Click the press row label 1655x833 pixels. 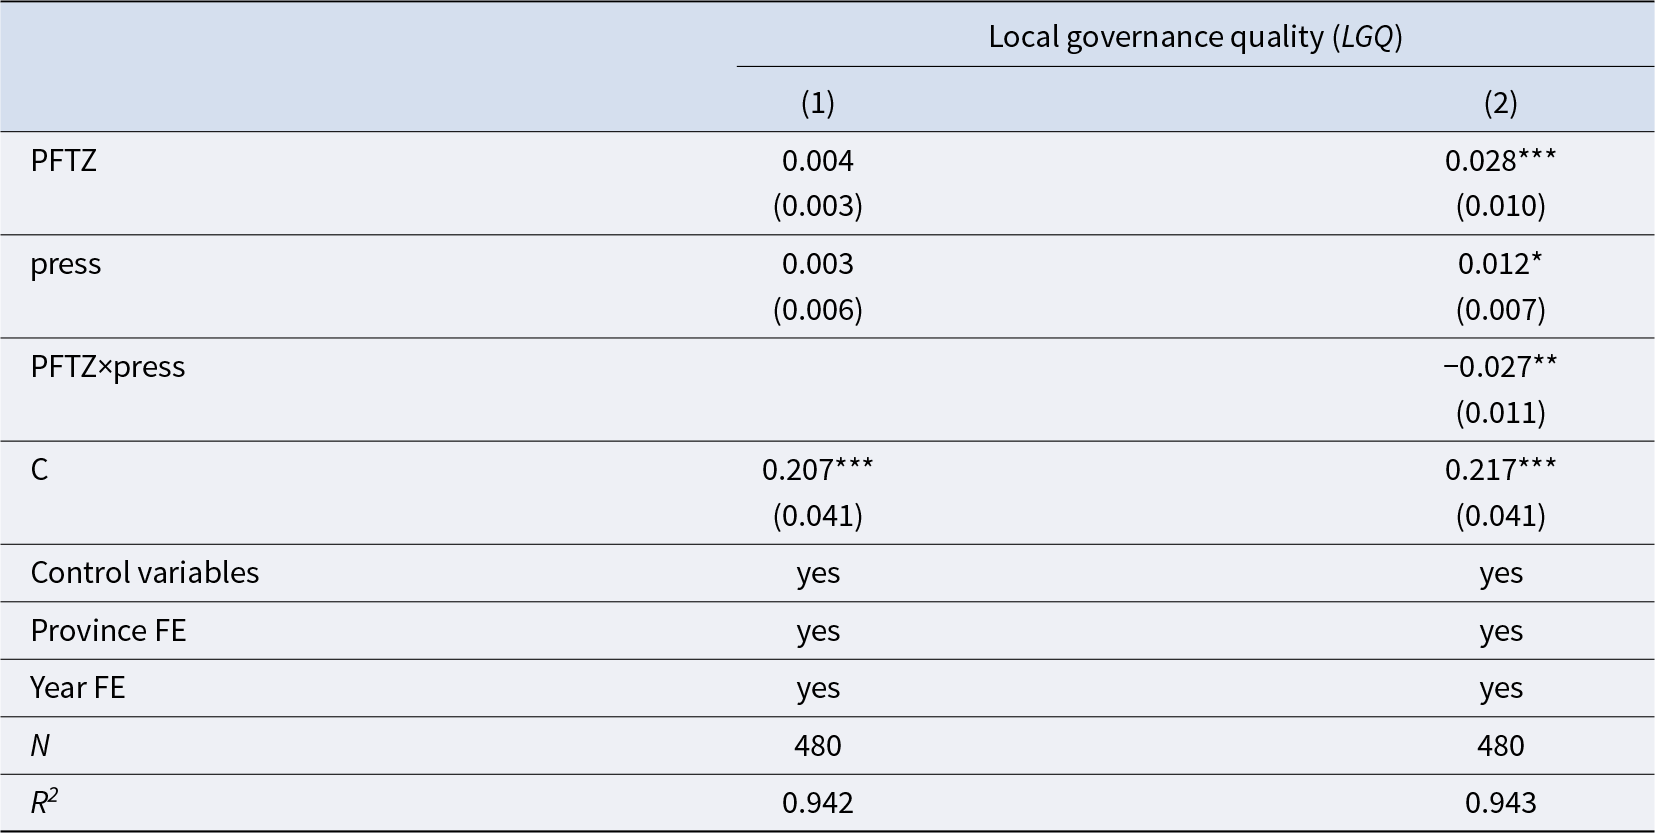[x=66, y=264]
